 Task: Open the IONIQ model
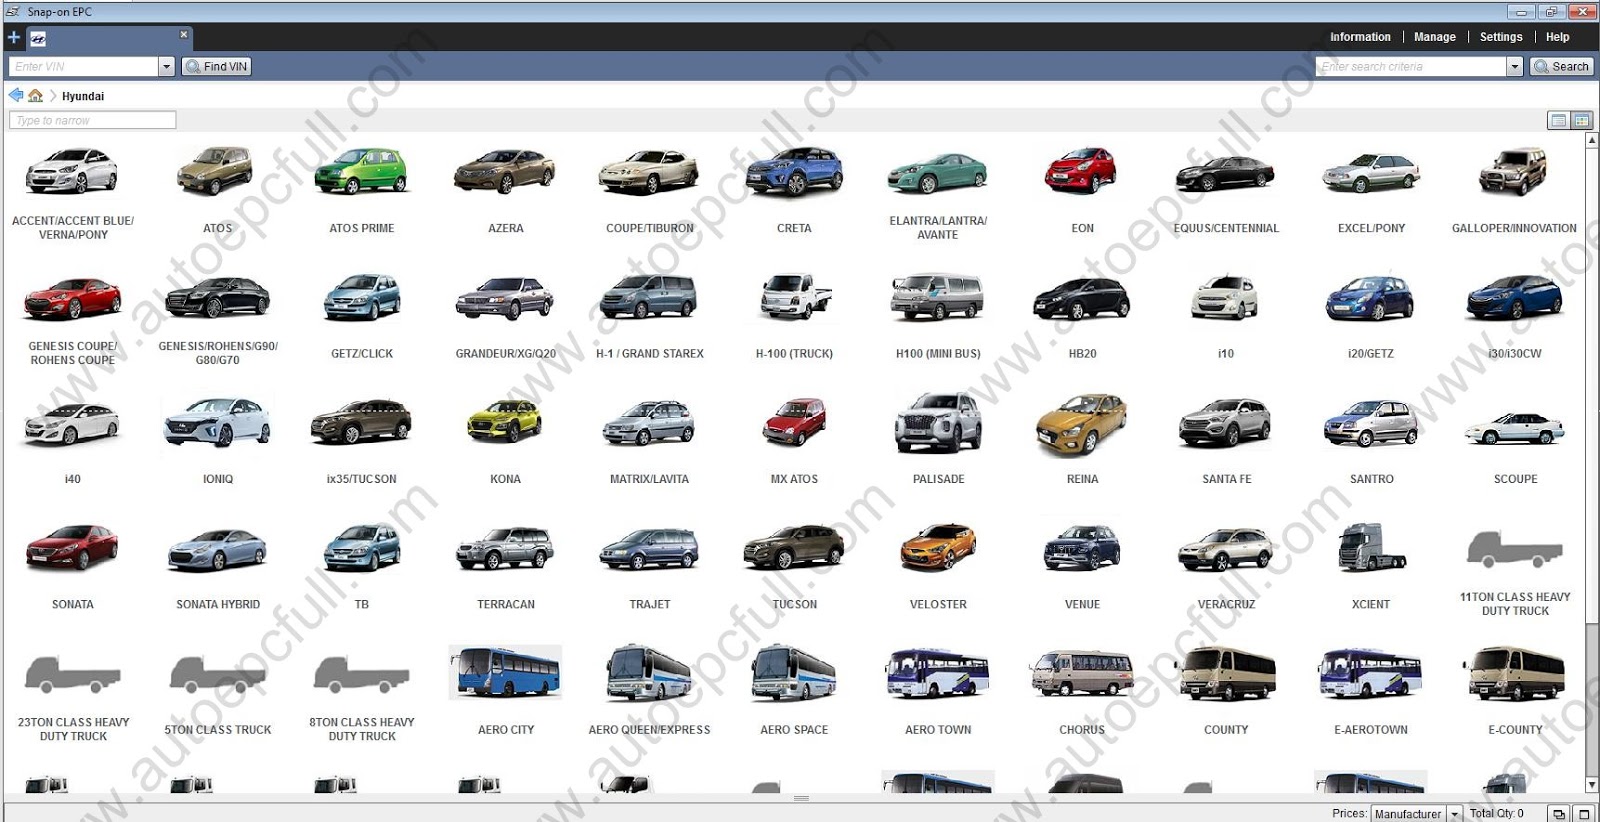tap(217, 440)
